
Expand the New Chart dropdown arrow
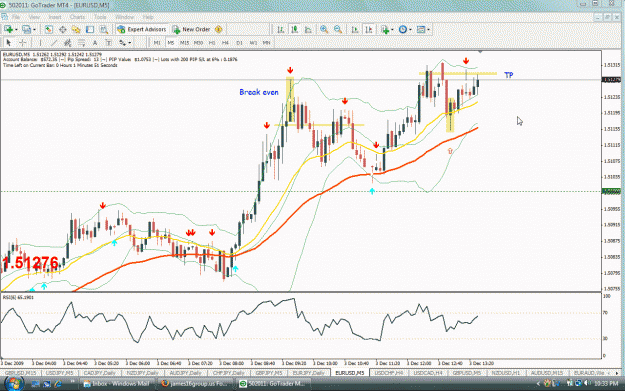[16, 29]
